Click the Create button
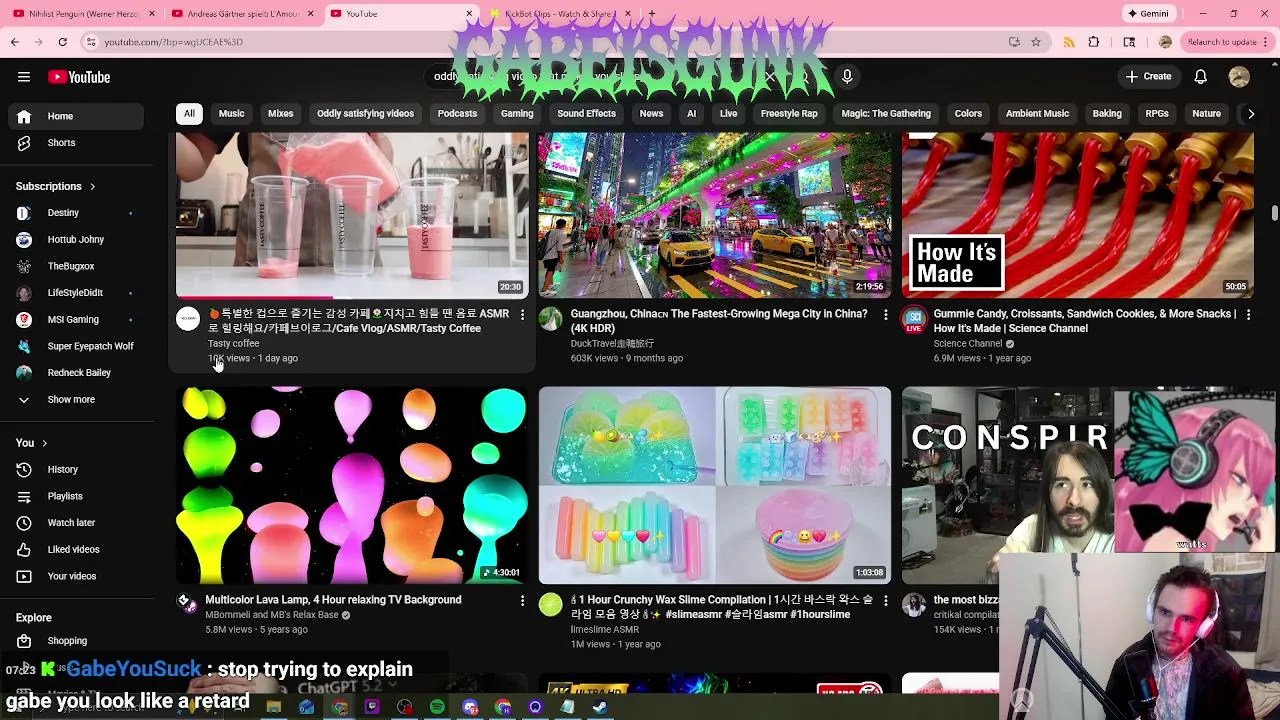 (x=1148, y=77)
